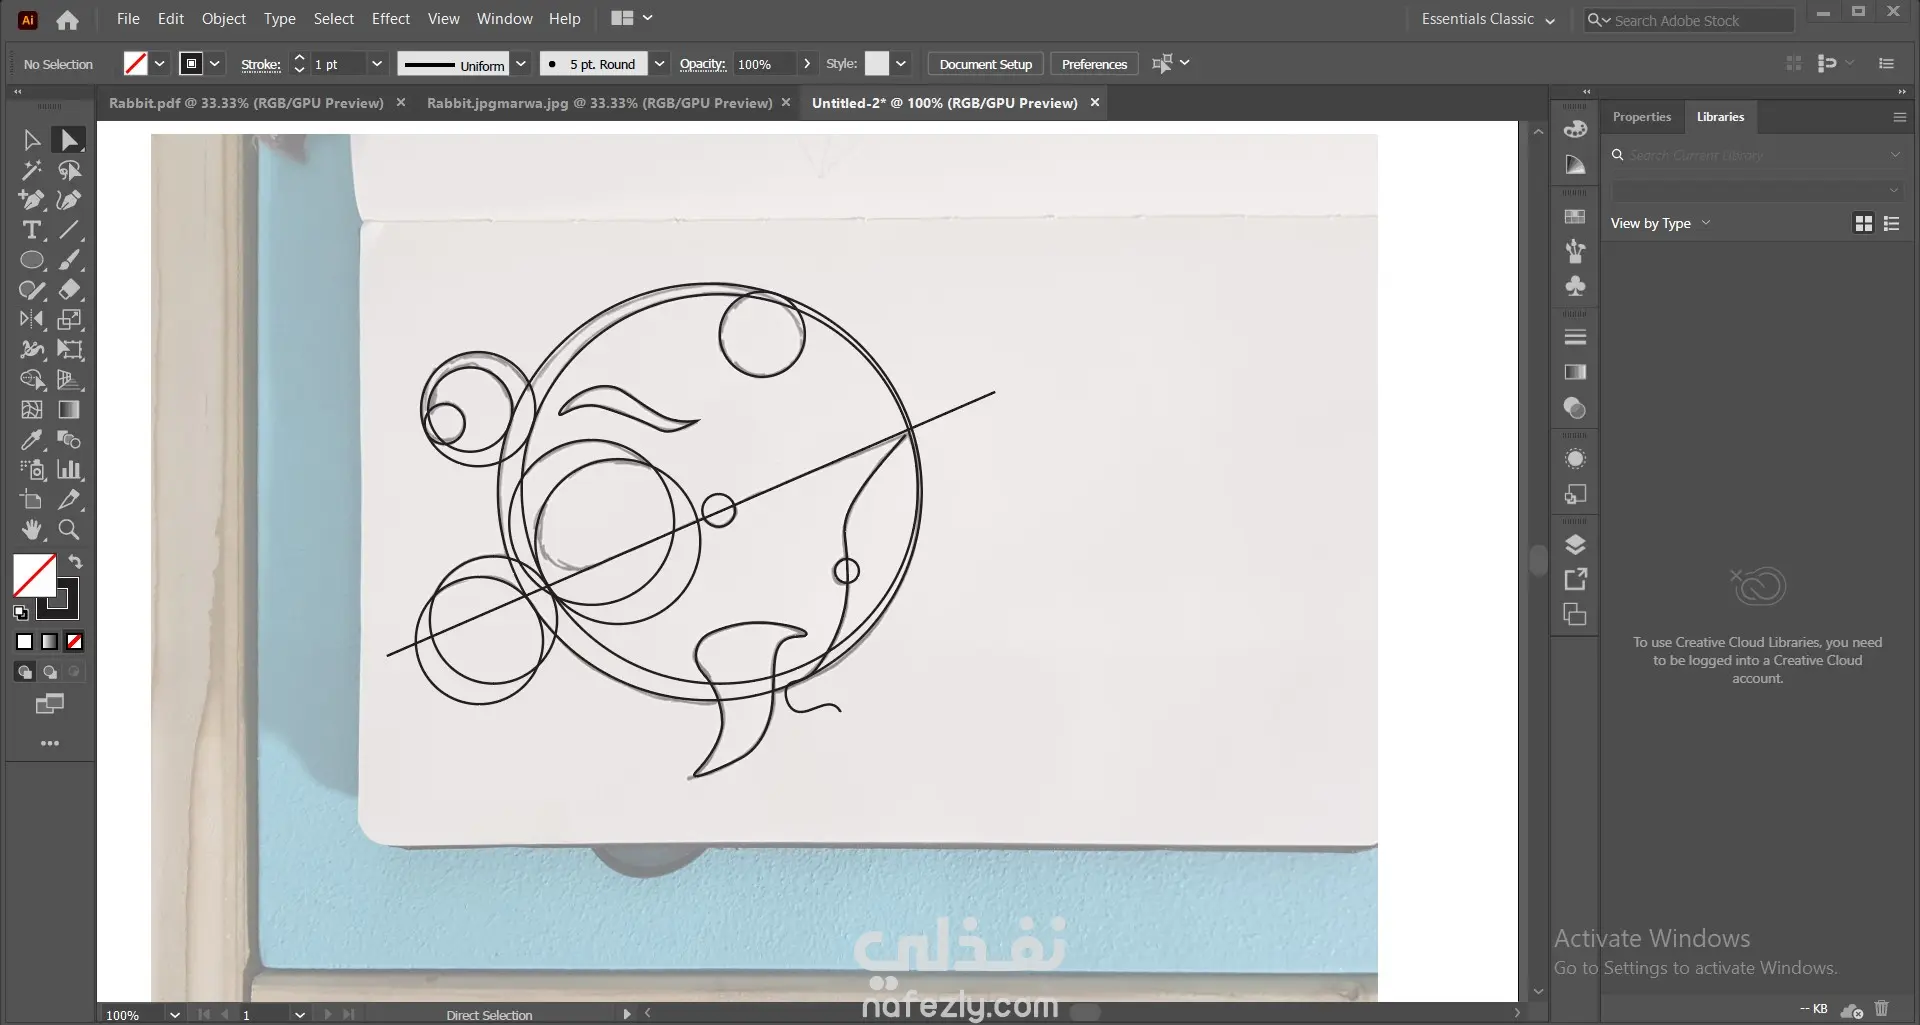Select the Scale tool
The image size is (1920, 1025).
(x=69, y=320)
